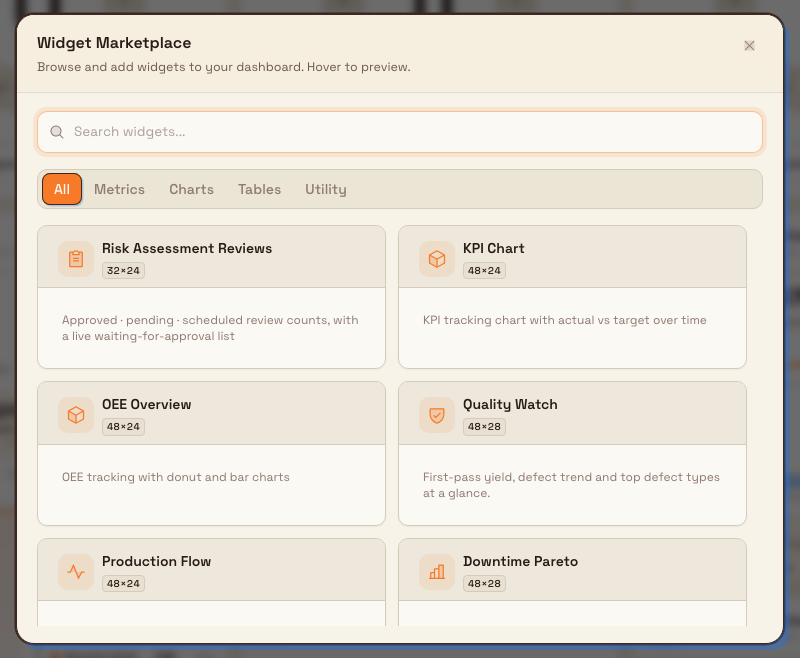Screen dimensions: 800x658
Task: Click OEE Overview's 48×24 size badge
Action: coord(123,427)
